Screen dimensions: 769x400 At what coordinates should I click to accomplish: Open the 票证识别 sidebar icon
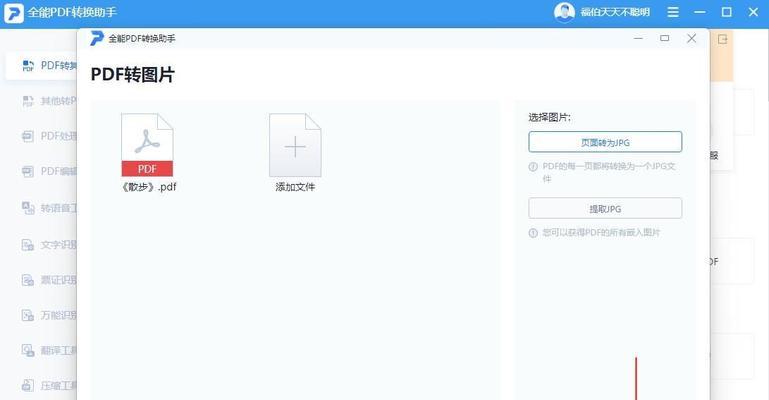(28, 280)
